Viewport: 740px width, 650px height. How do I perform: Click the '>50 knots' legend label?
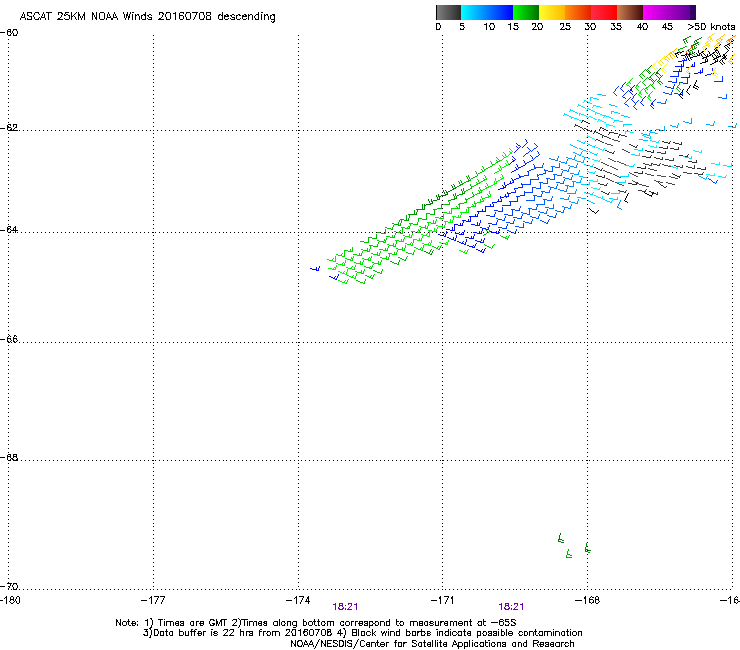[x=711, y=27]
